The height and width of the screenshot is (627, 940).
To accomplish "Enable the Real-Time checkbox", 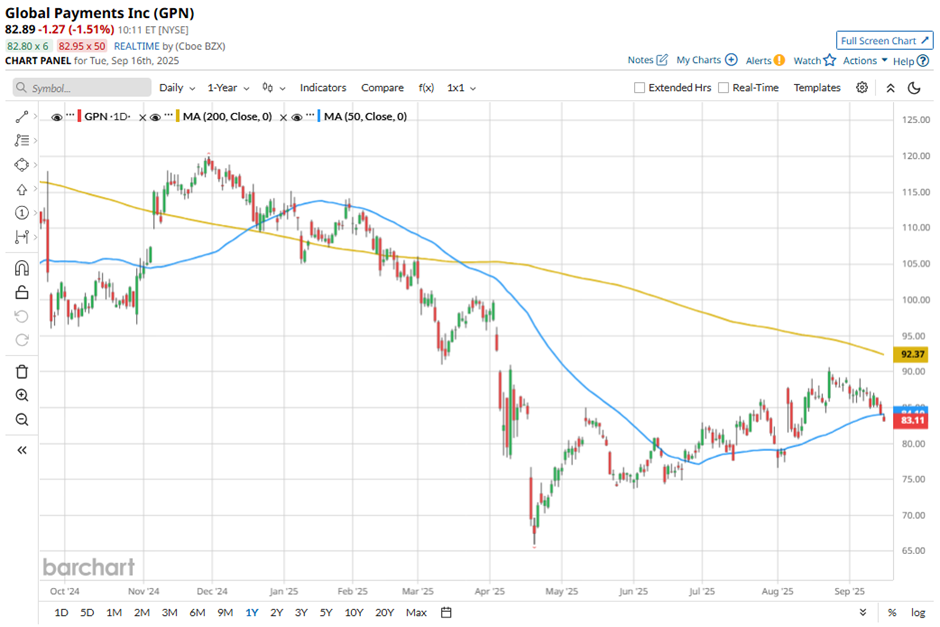I will [724, 88].
